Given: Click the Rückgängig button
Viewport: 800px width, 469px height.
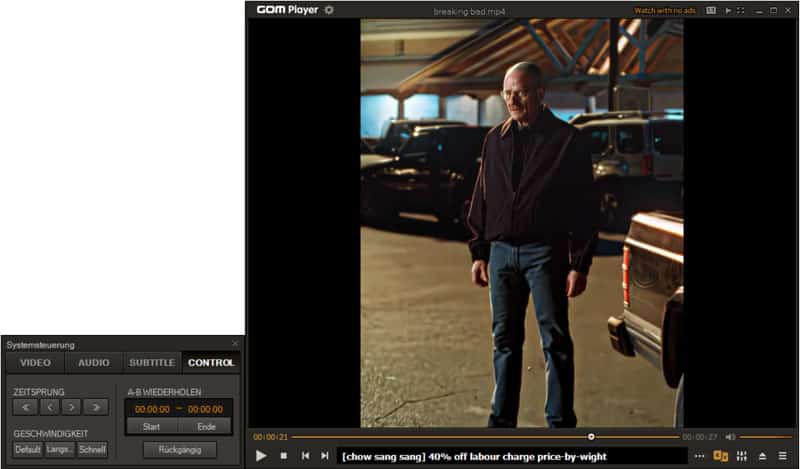Looking at the screenshot, I should [180, 450].
